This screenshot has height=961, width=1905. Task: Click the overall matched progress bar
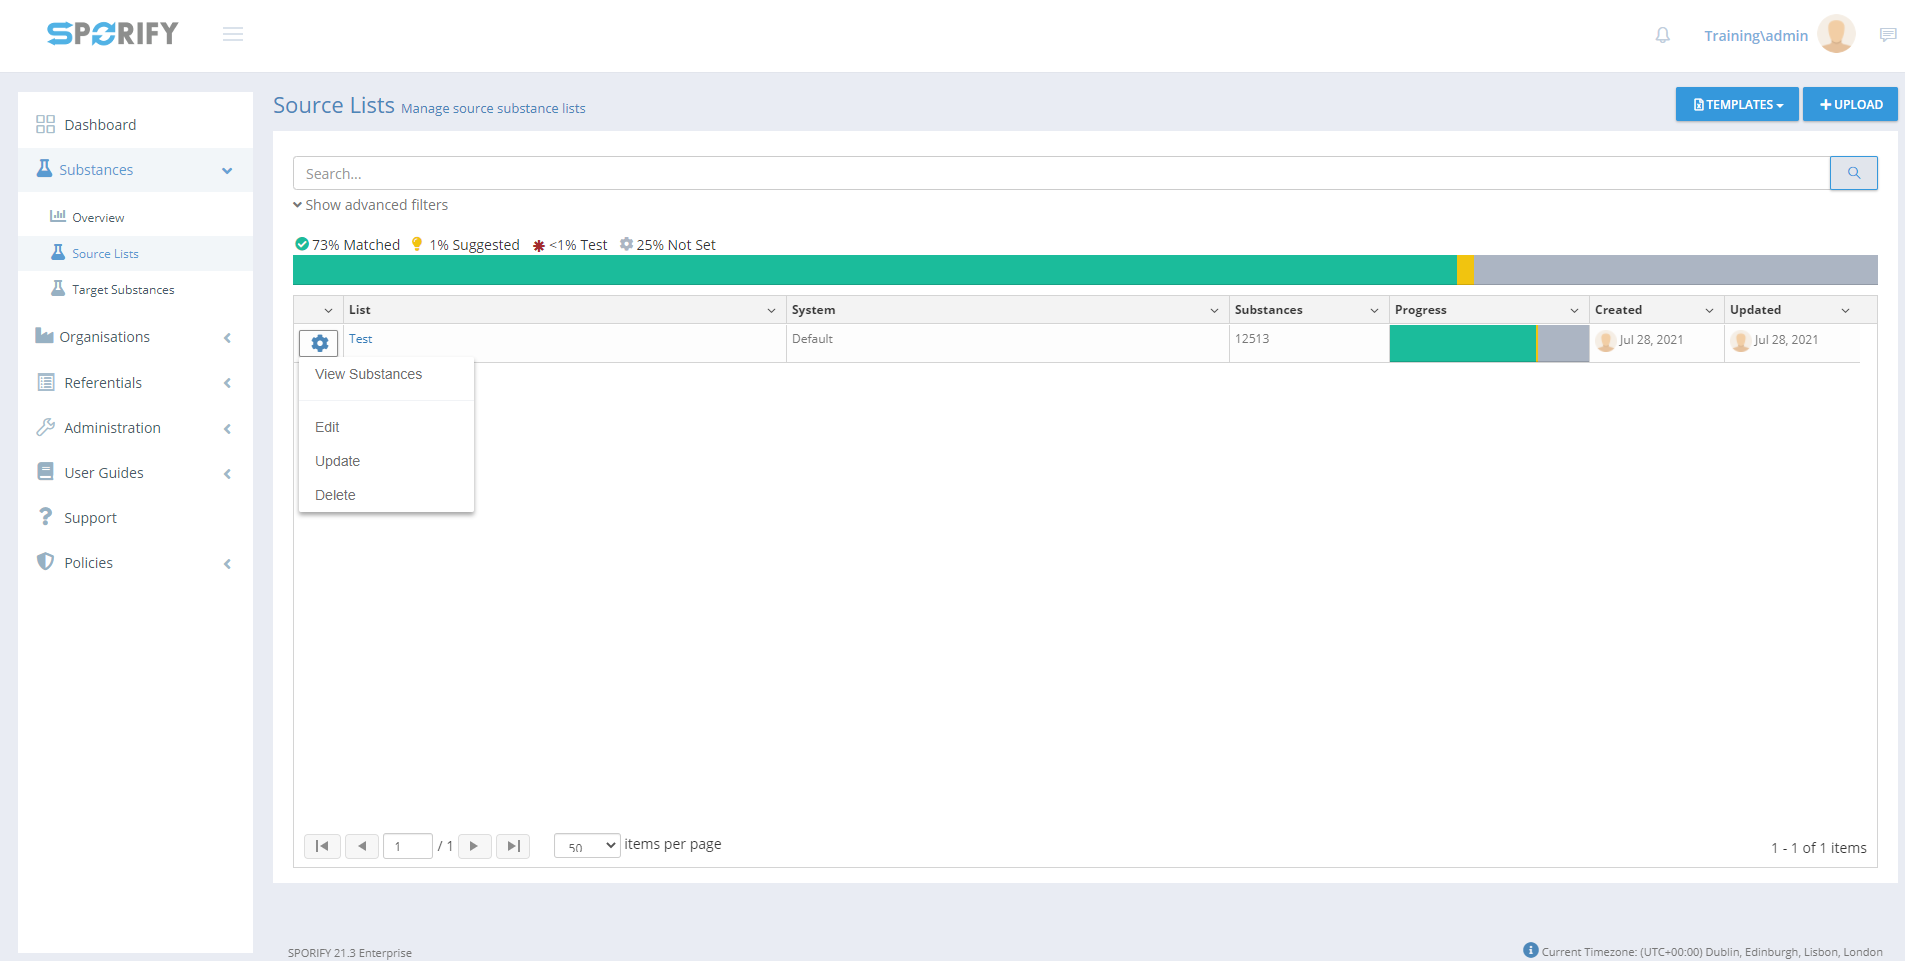tap(874, 270)
